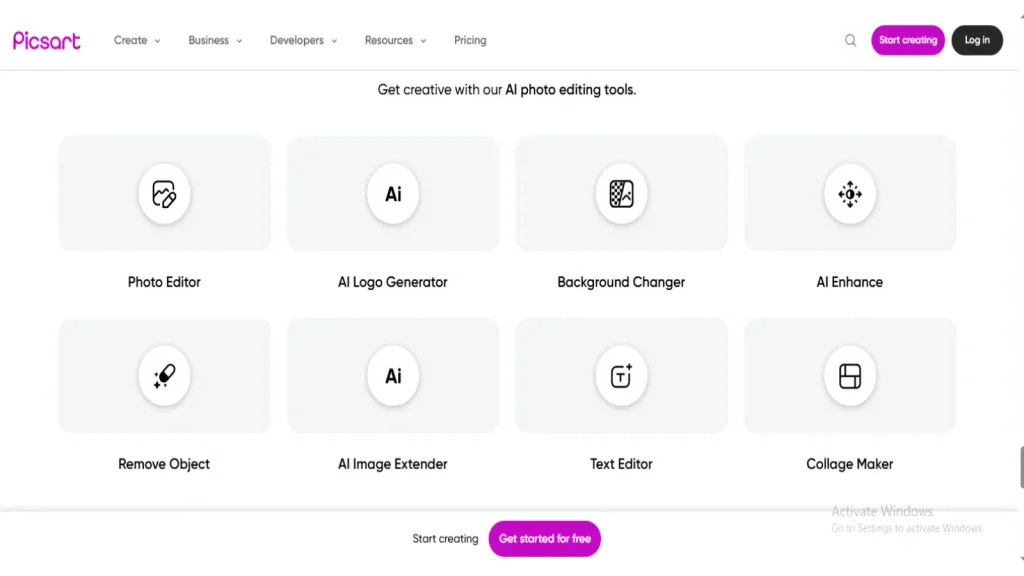This screenshot has height=576, width=1024.
Task: Click the page vertical scrollbar thumb
Action: [1020, 467]
